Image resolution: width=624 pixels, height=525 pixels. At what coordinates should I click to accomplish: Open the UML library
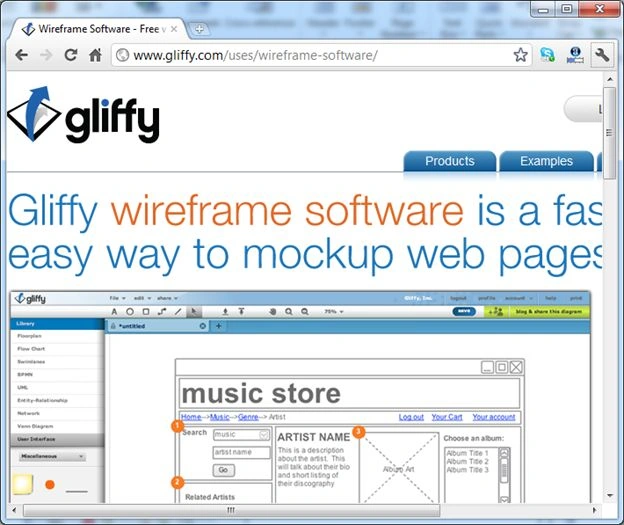57,387
